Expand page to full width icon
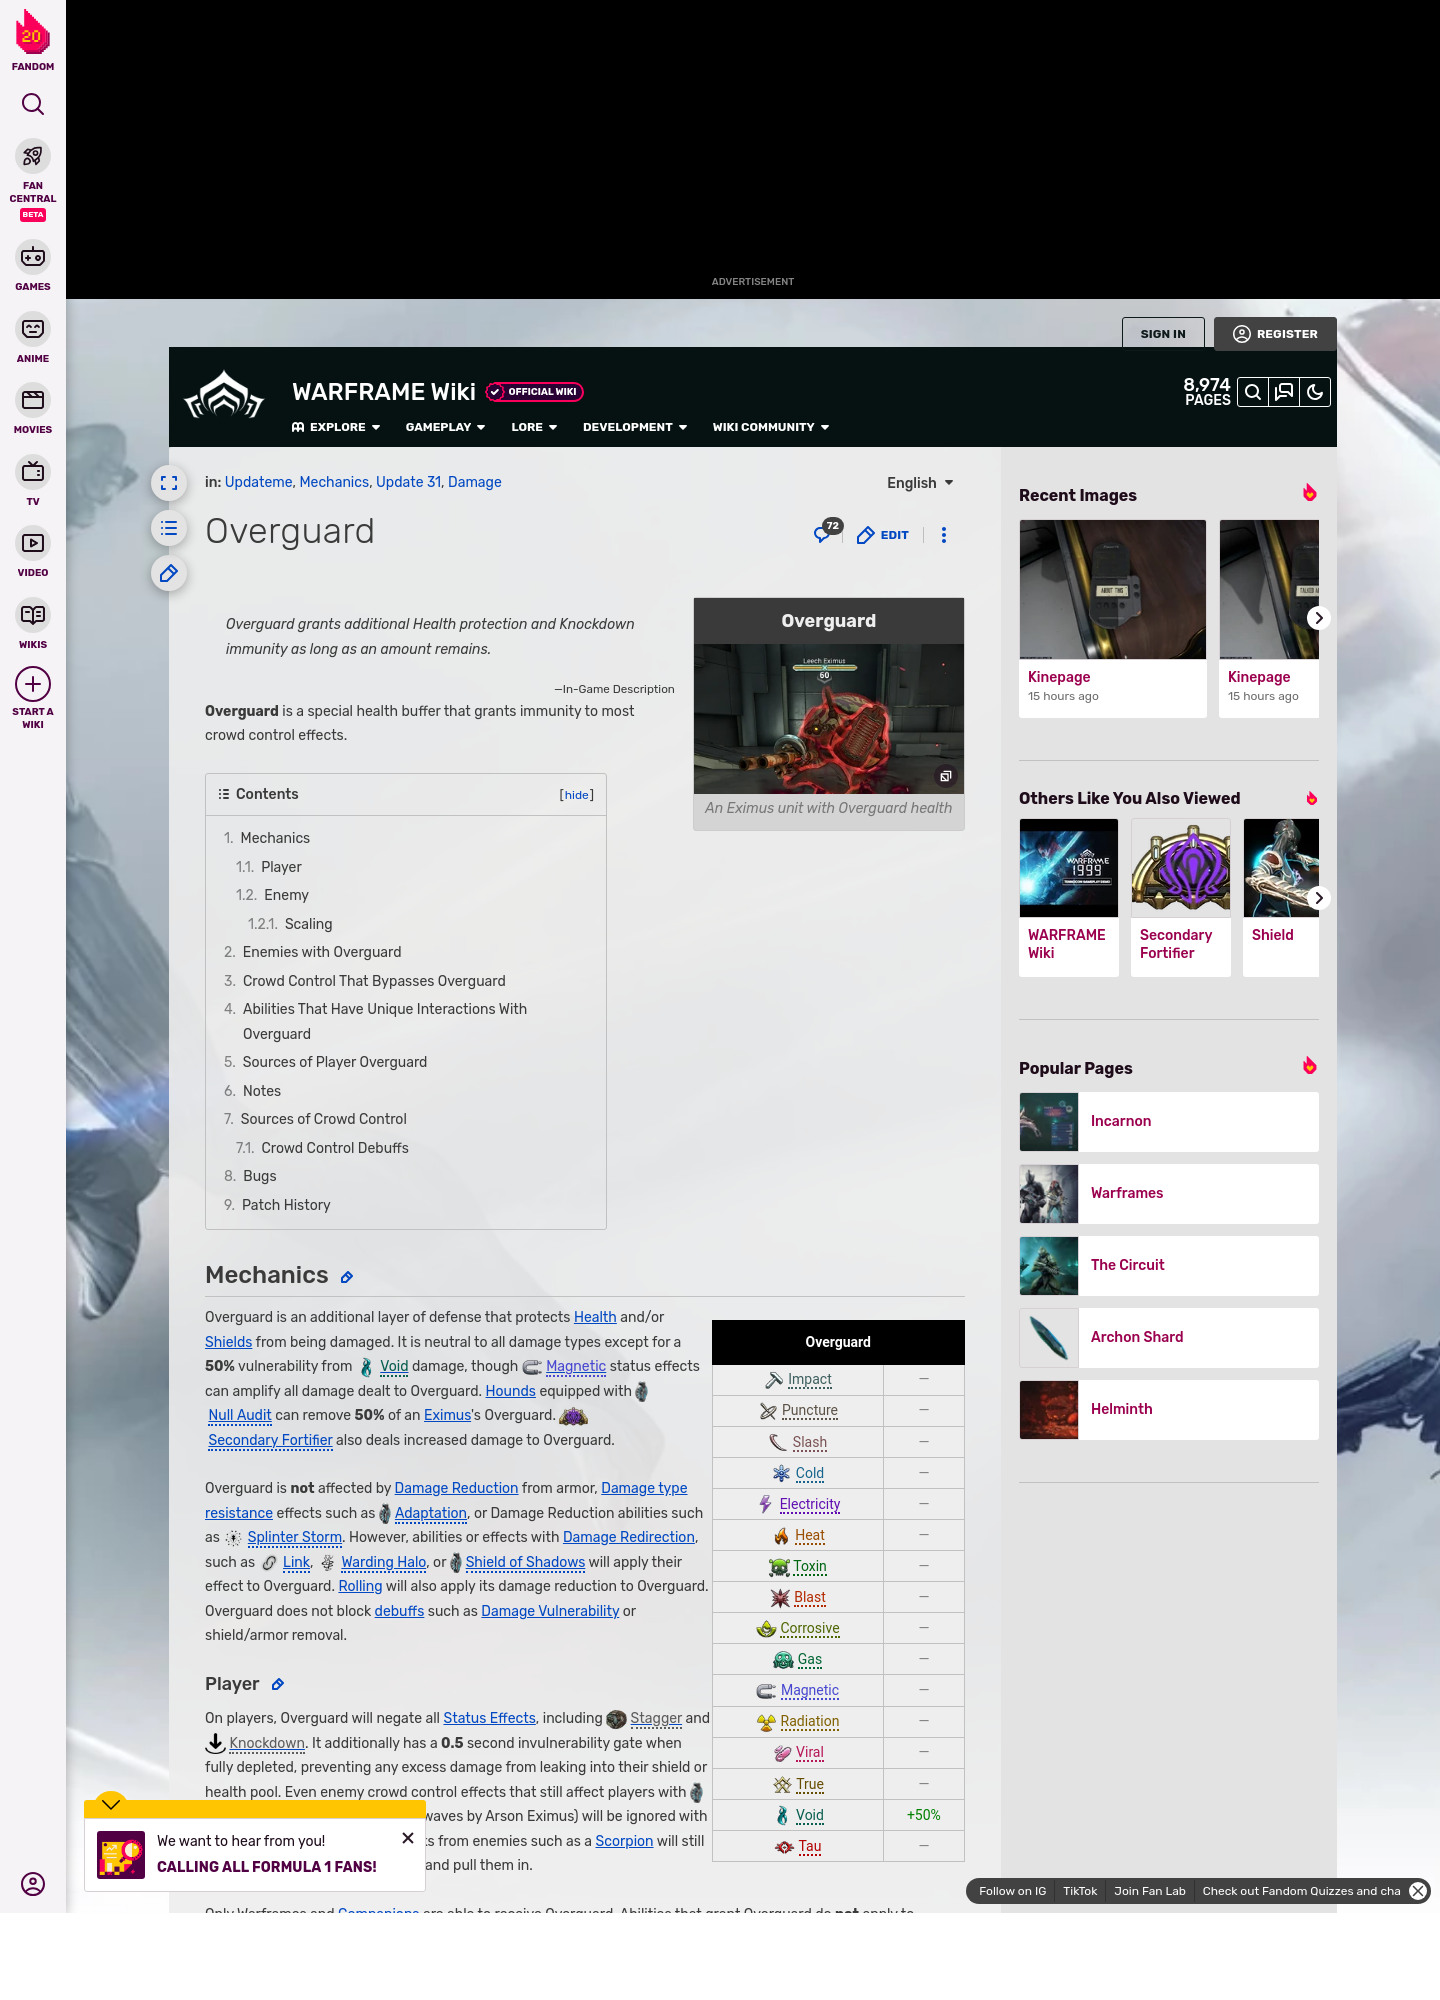Screen dimensions: 1440x2000 169,483
